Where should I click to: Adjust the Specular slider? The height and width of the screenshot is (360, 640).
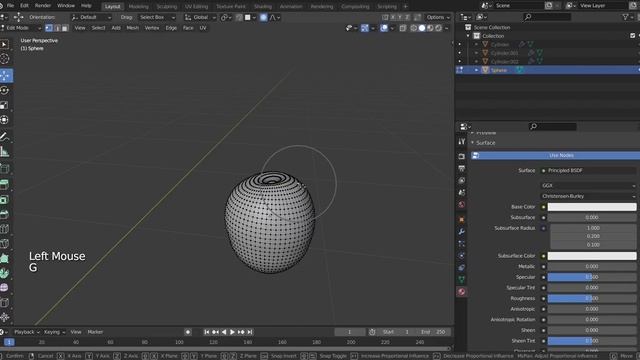coord(592,277)
